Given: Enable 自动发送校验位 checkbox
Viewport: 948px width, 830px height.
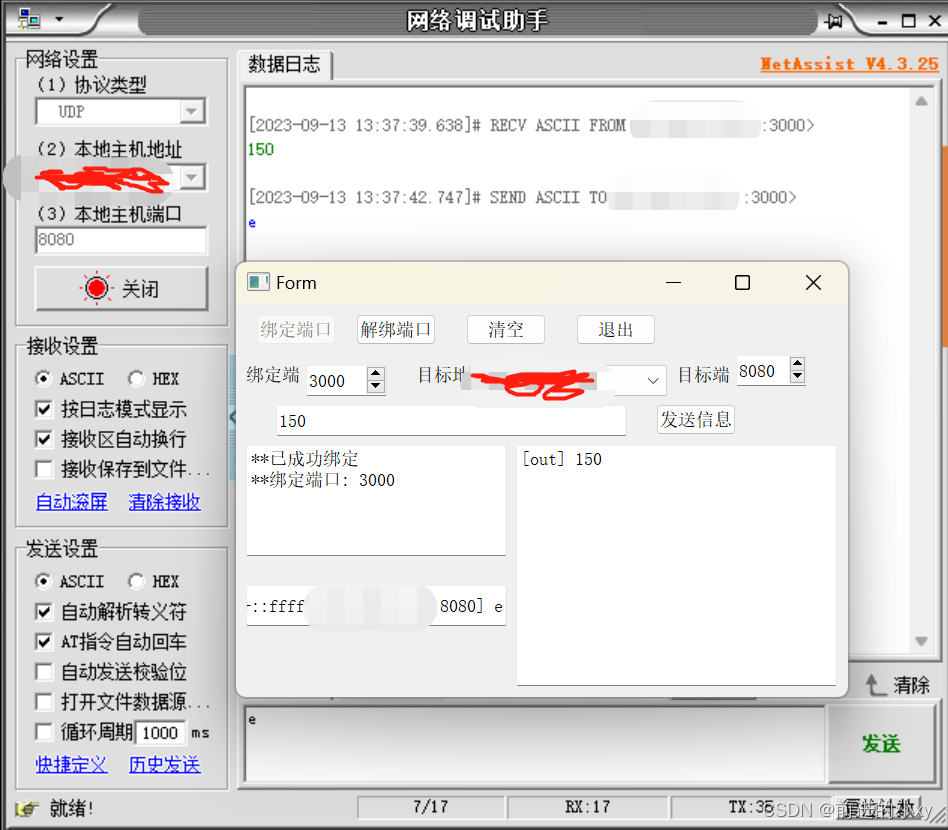Looking at the screenshot, I should (44, 672).
